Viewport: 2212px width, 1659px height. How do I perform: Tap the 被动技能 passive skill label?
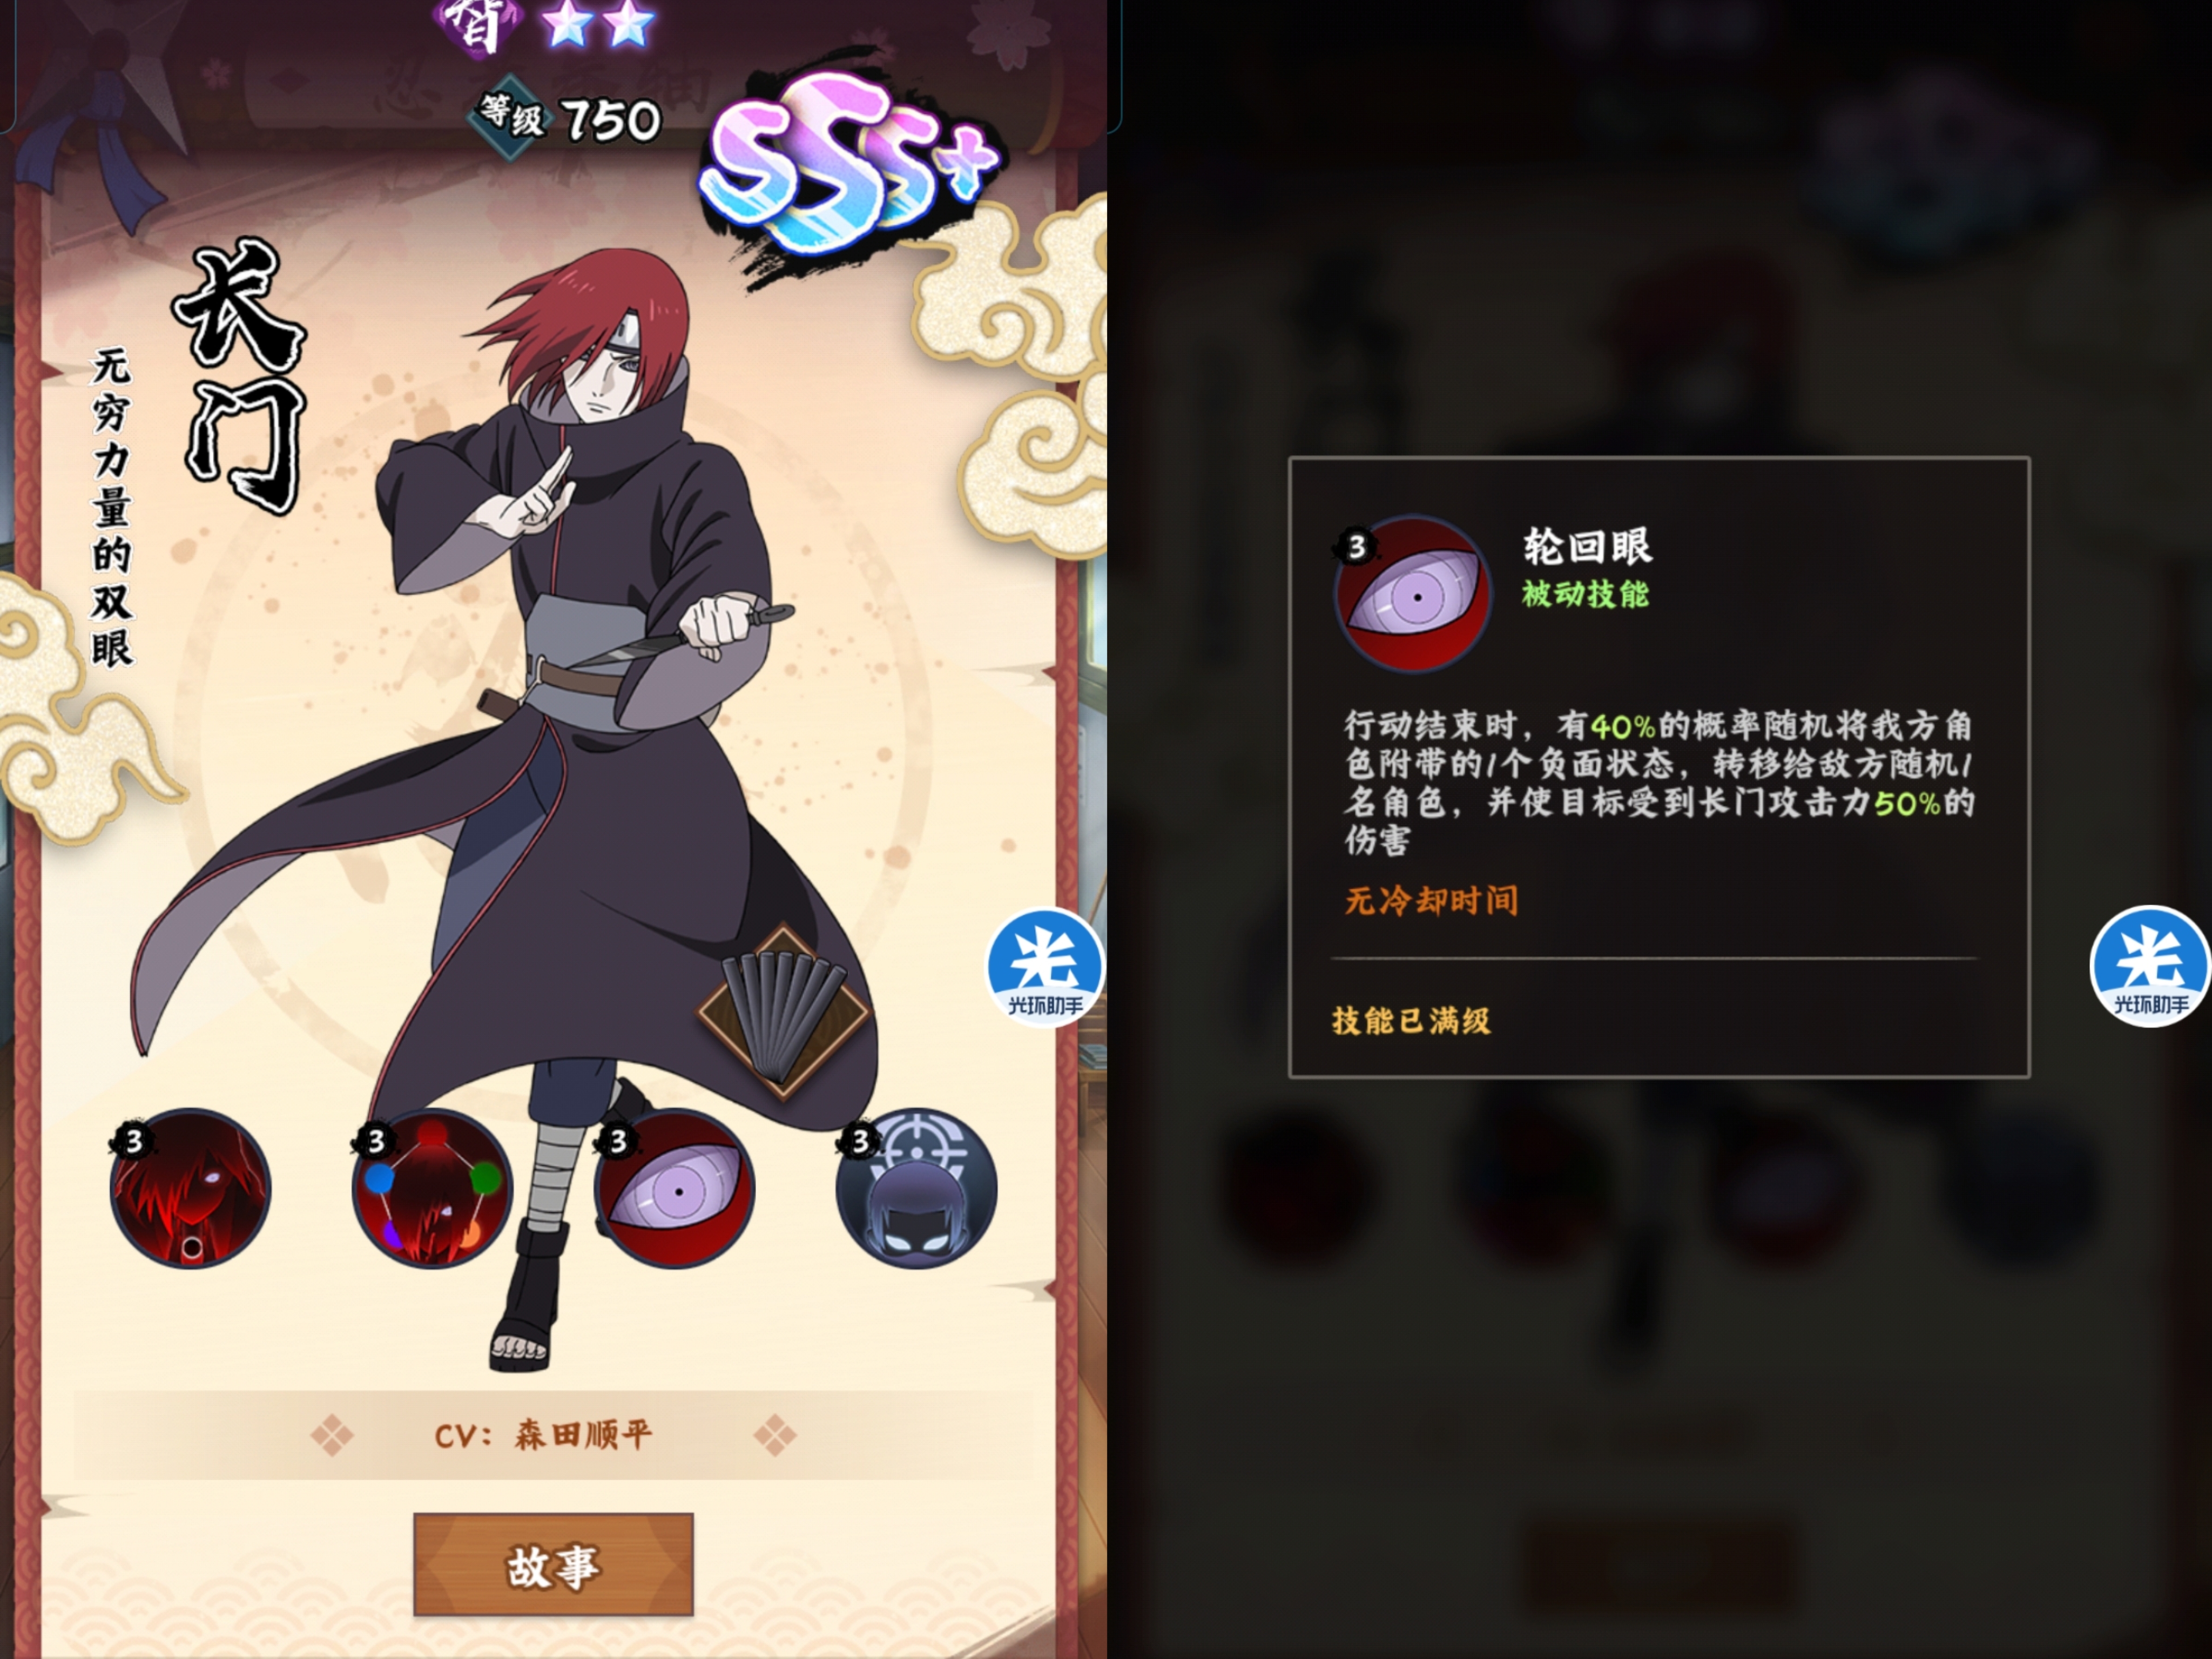click(1585, 594)
